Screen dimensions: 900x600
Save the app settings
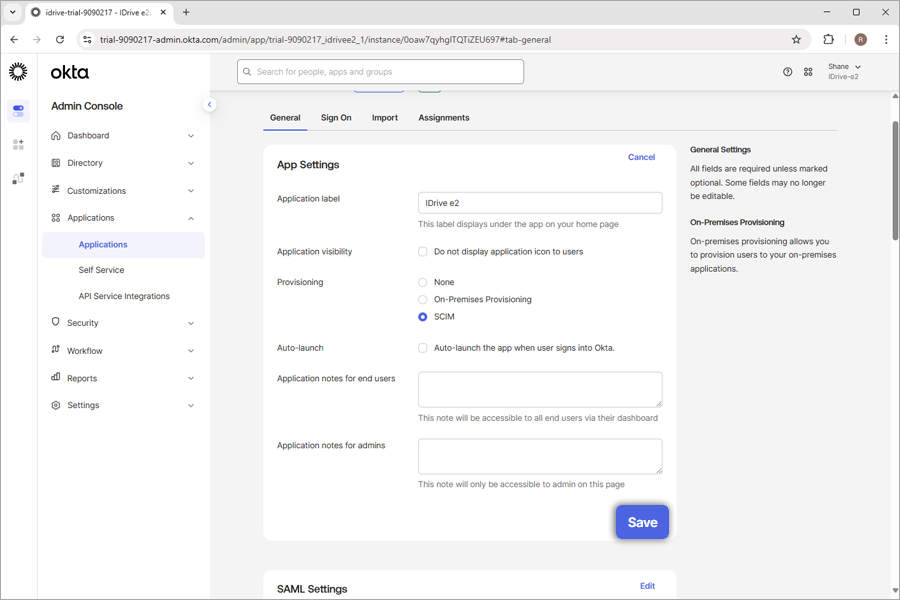642,522
